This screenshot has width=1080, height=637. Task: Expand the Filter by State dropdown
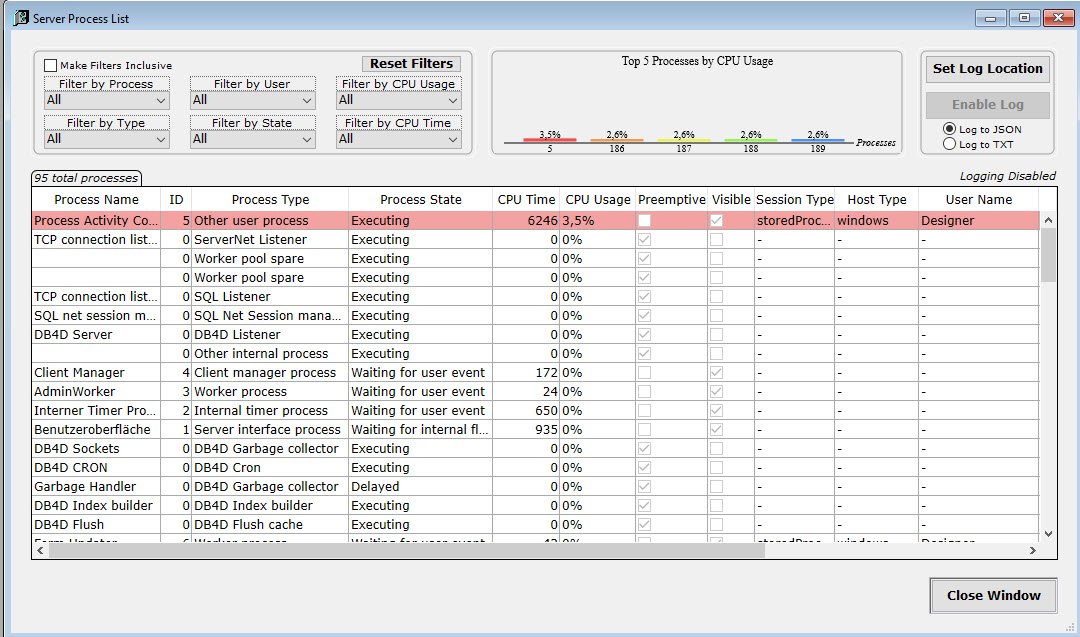coord(252,139)
